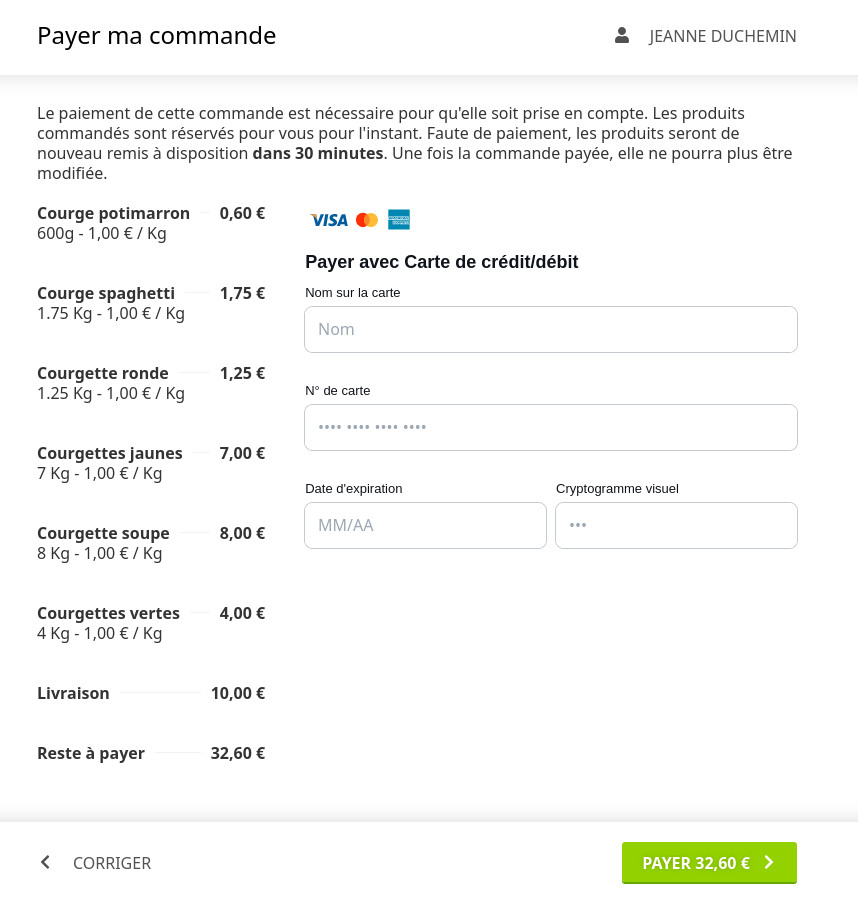Viewport: 858px width, 902px height.
Task: Focus the Nom sur la carte field
Action: tap(550, 329)
